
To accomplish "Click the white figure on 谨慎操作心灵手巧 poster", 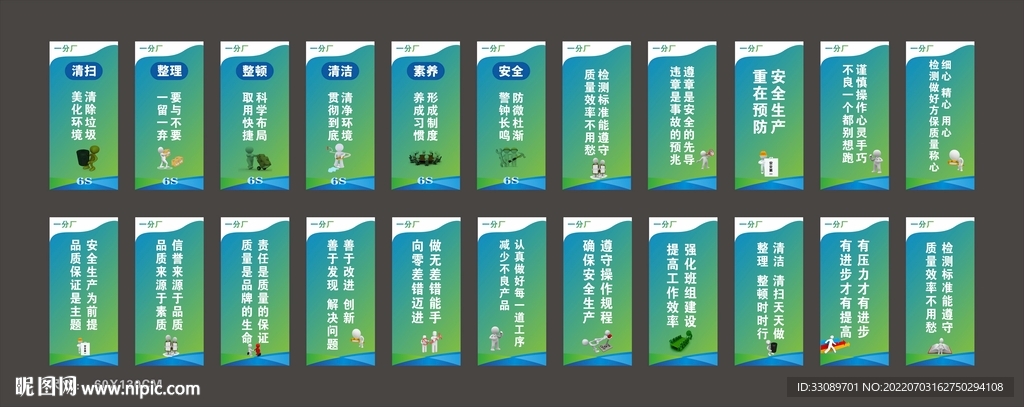I will pos(876,161).
